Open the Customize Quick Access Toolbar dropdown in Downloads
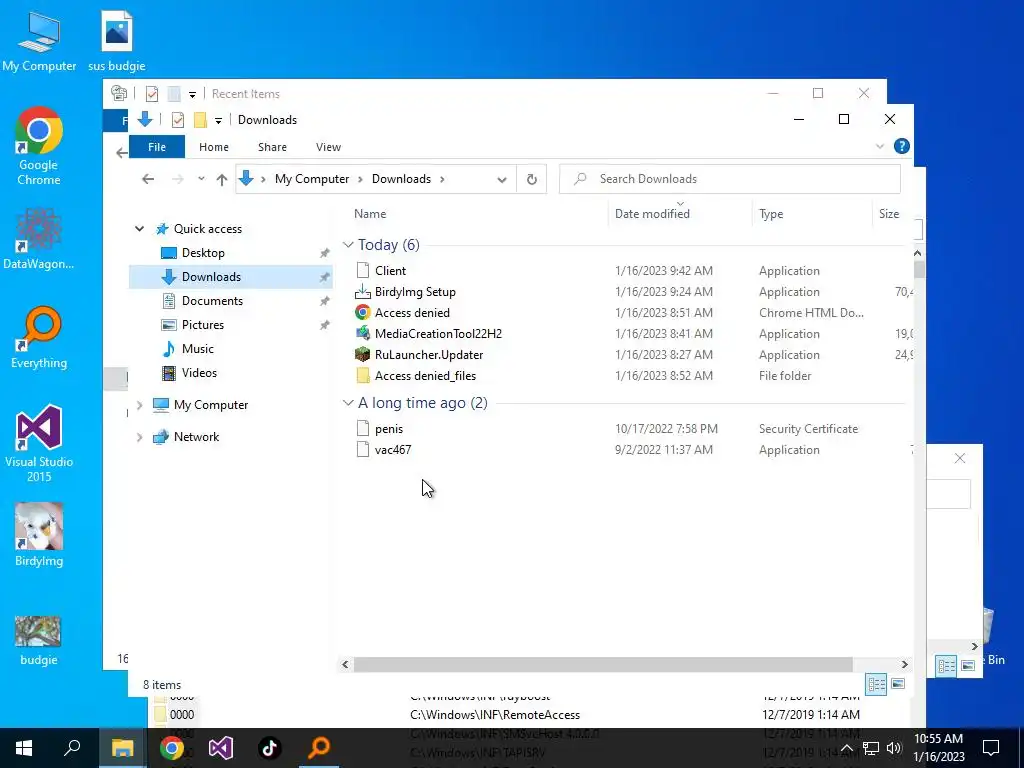Viewport: 1024px width, 768px height. [218, 120]
